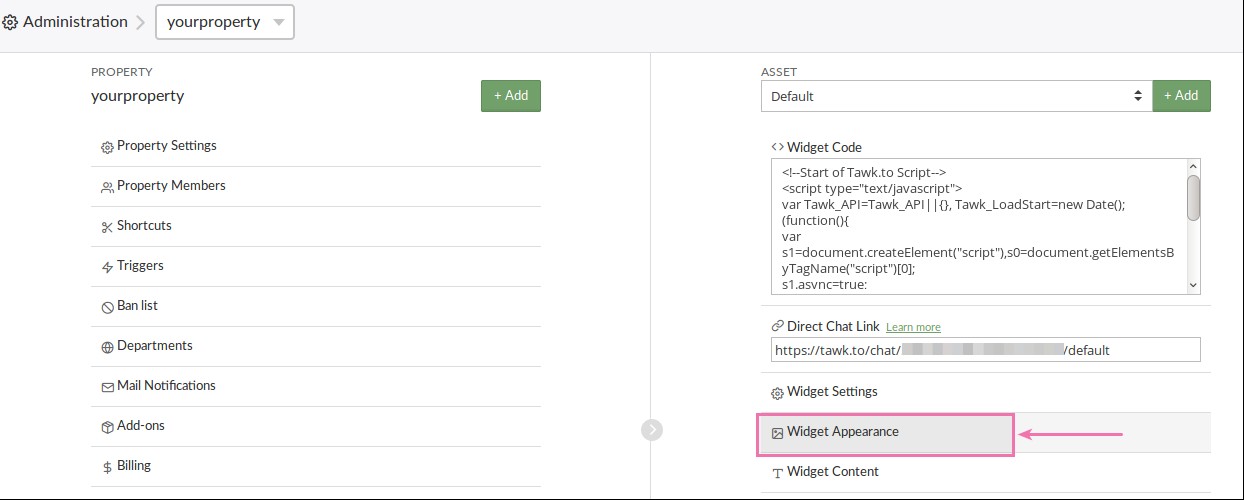Click the Widget Code scrollbar down arrow
The width and height of the screenshot is (1244, 500).
click(x=1192, y=285)
